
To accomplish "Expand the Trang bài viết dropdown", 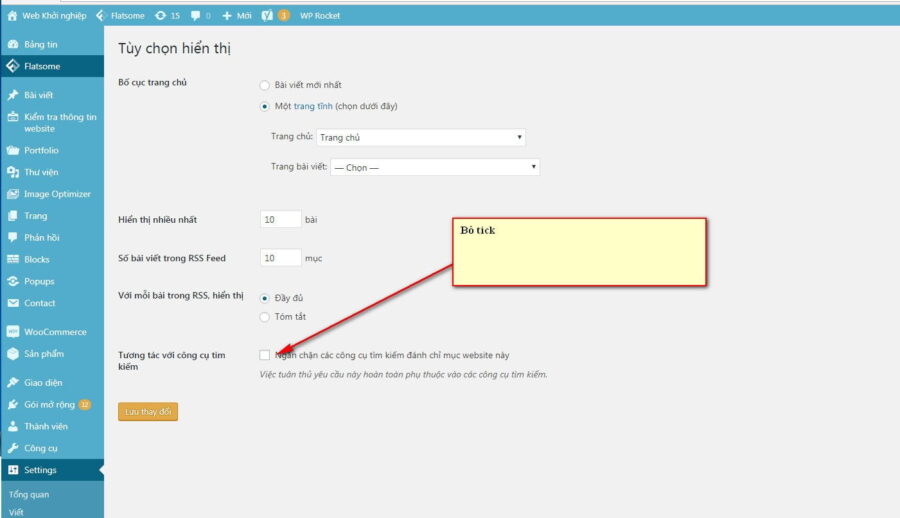I will tap(435, 167).
